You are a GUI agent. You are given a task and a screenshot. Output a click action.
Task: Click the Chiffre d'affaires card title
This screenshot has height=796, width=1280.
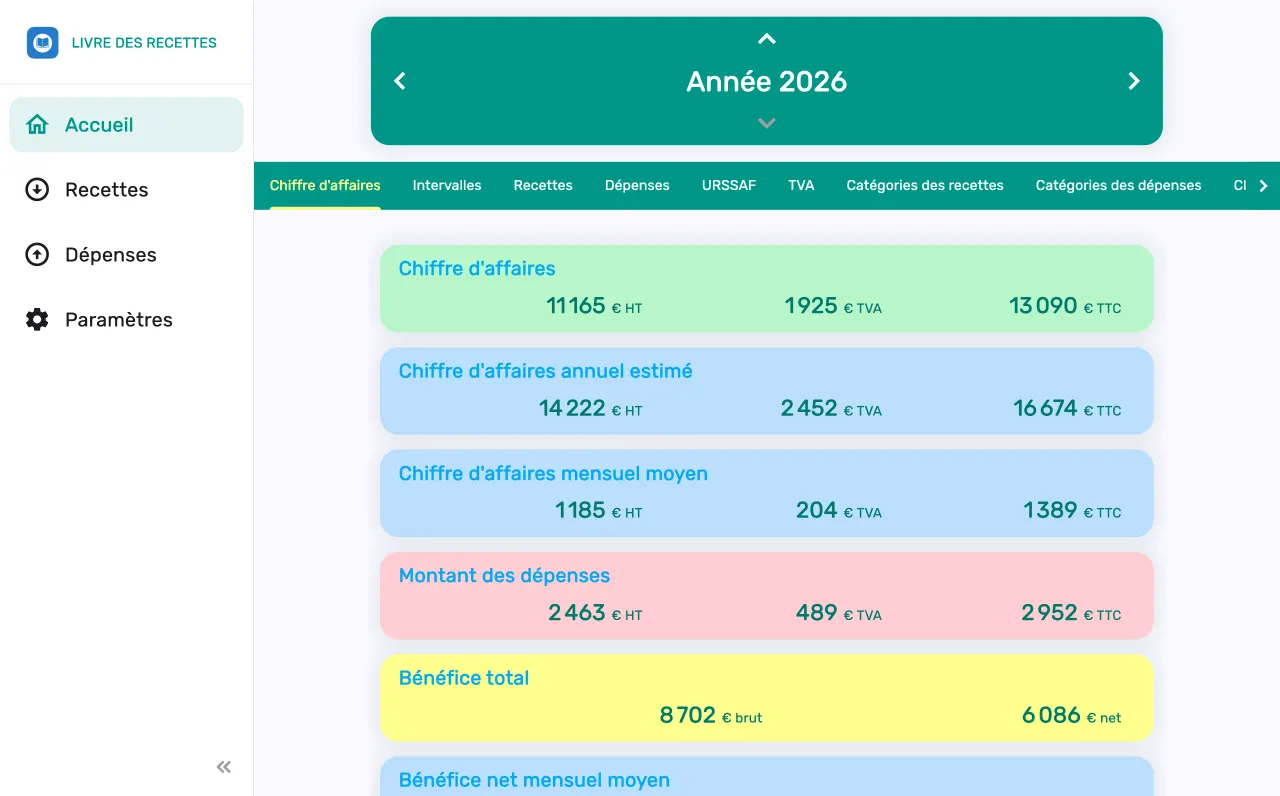coord(477,269)
